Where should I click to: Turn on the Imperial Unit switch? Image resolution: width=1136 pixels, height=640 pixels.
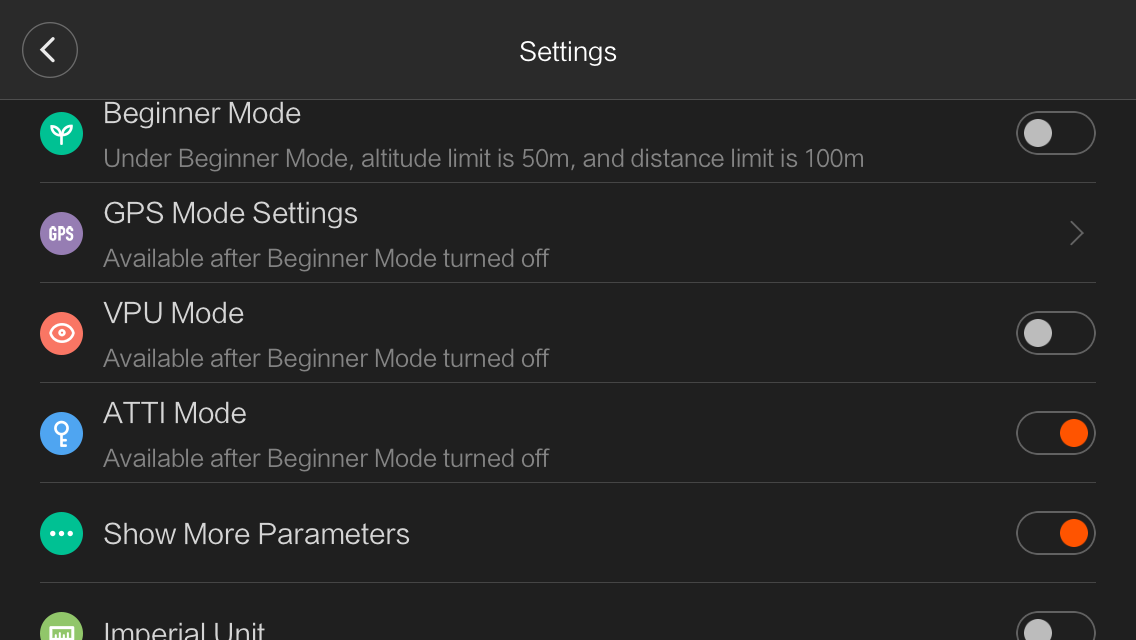[x=1056, y=626]
